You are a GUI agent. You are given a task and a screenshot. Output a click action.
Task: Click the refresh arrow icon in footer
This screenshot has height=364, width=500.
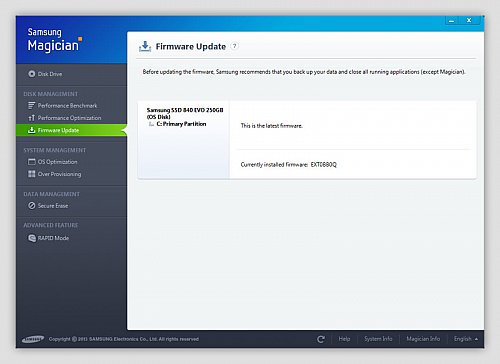321,339
